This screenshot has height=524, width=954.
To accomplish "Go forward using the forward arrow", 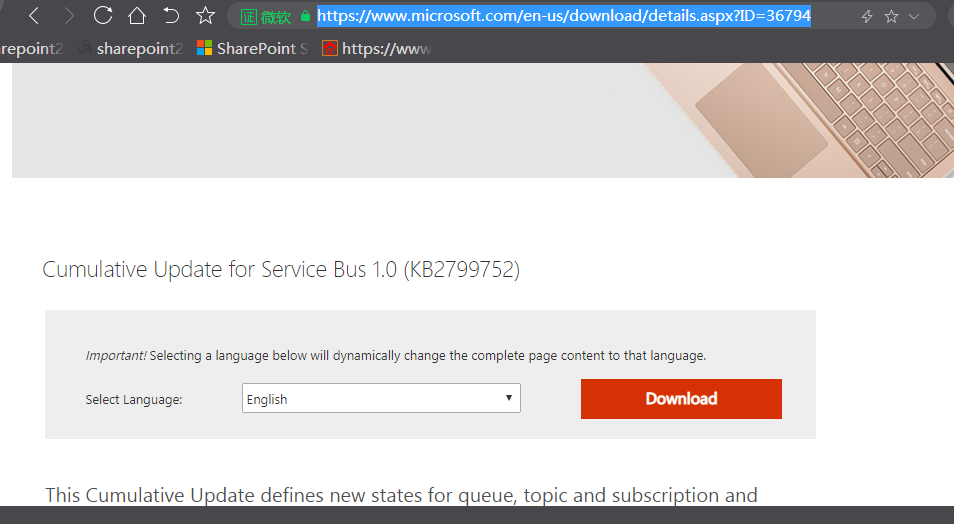I will [69, 16].
